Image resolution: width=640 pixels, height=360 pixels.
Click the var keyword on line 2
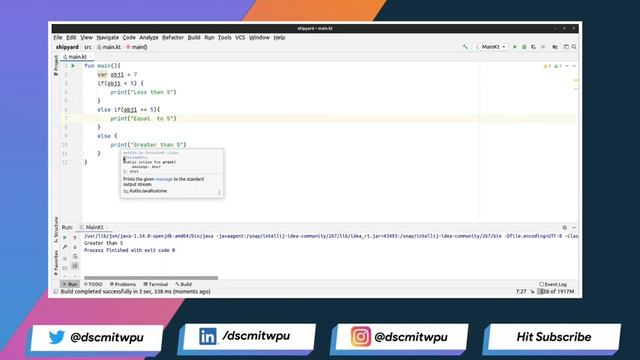click(102, 75)
